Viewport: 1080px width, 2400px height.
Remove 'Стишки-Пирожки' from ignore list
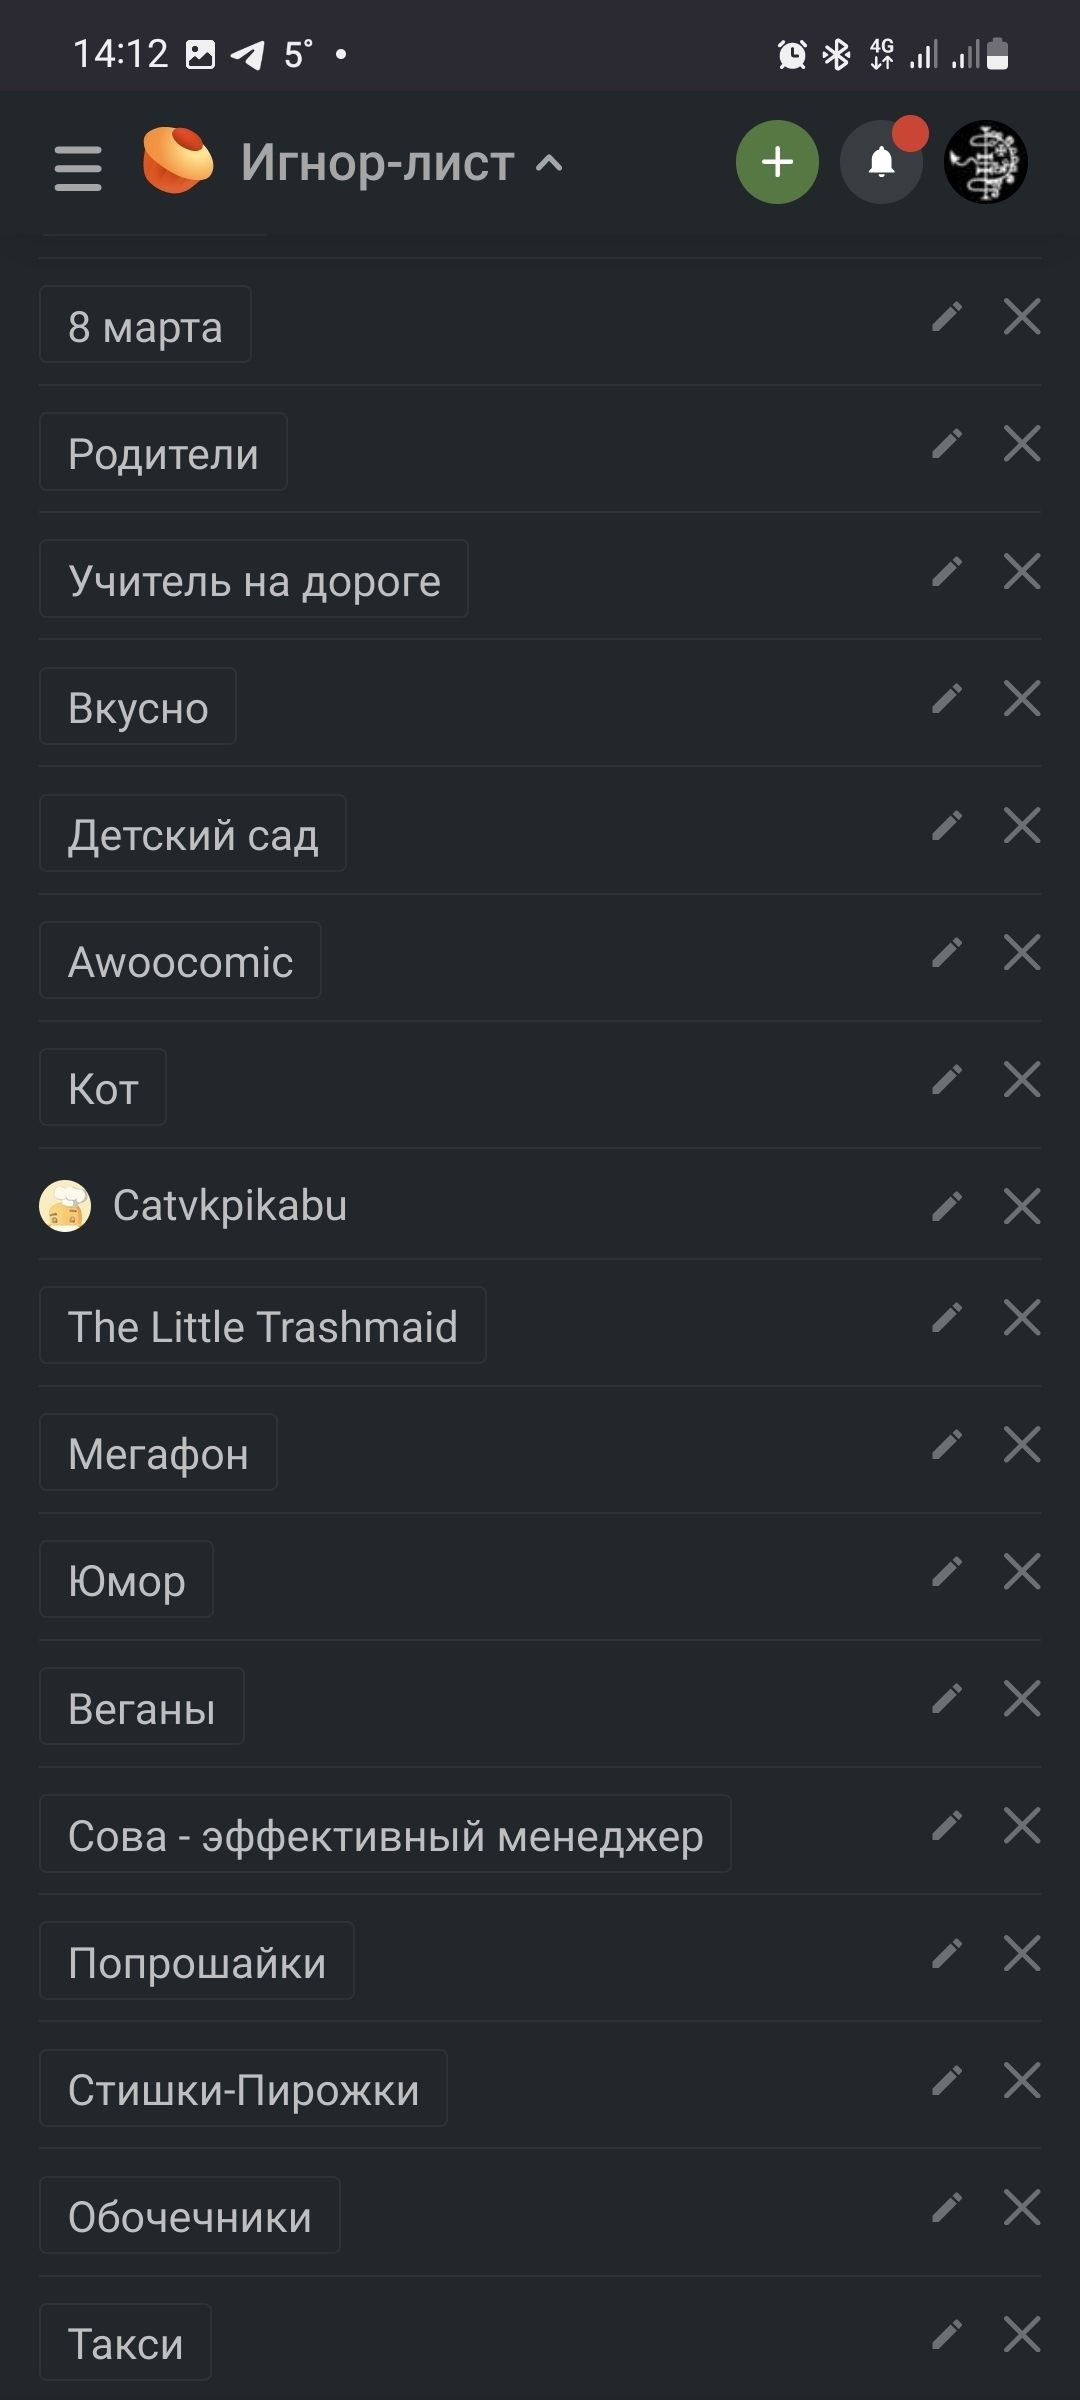(x=1021, y=2081)
